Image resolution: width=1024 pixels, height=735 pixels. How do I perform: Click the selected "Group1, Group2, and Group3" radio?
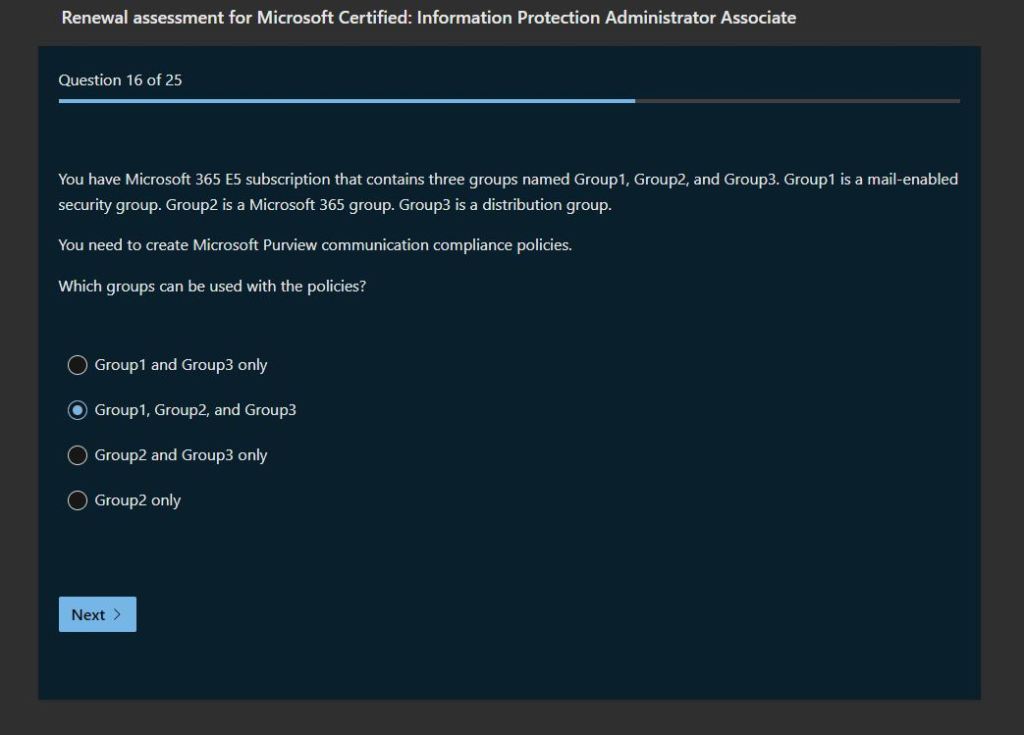click(77, 410)
